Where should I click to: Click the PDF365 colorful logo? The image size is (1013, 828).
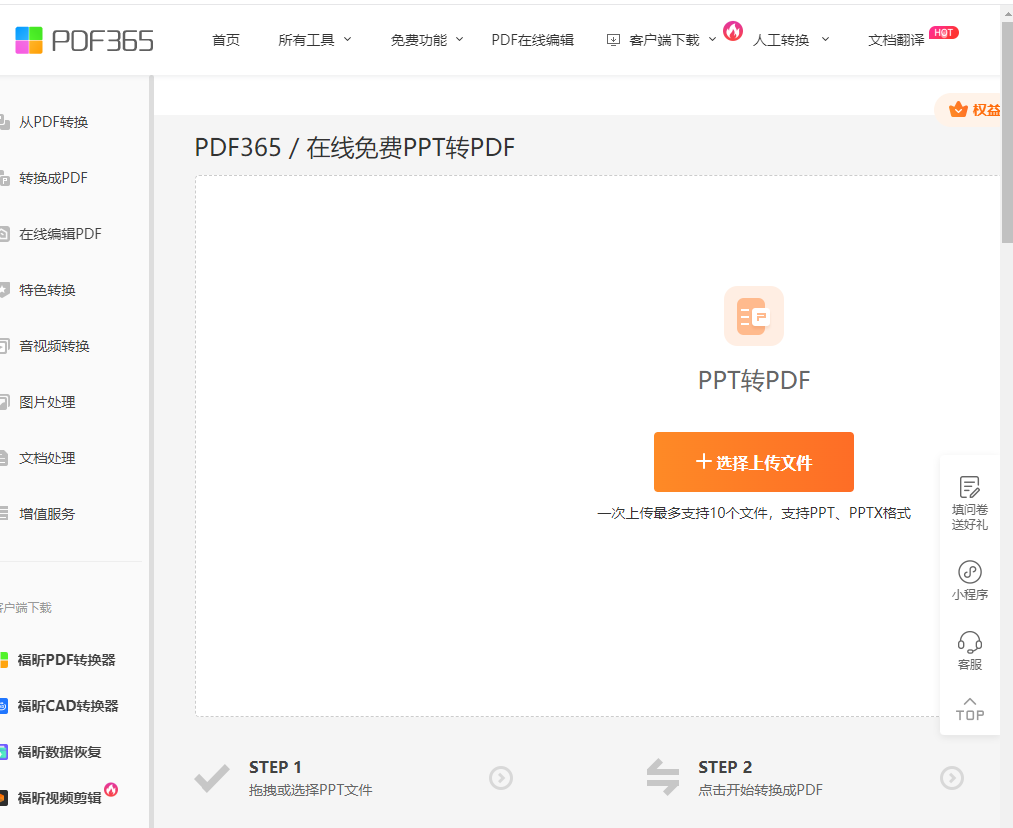29,40
